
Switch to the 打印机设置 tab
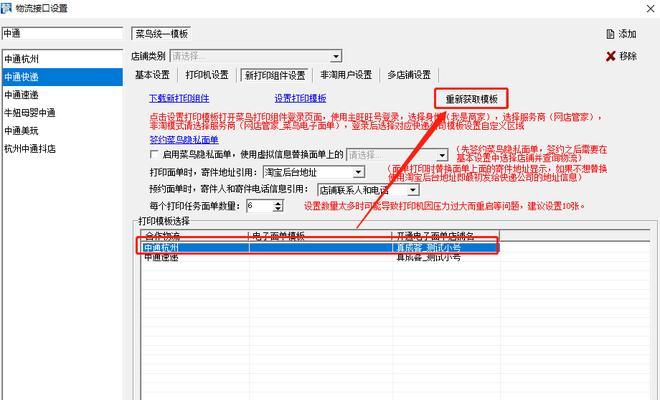pos(207,75)
